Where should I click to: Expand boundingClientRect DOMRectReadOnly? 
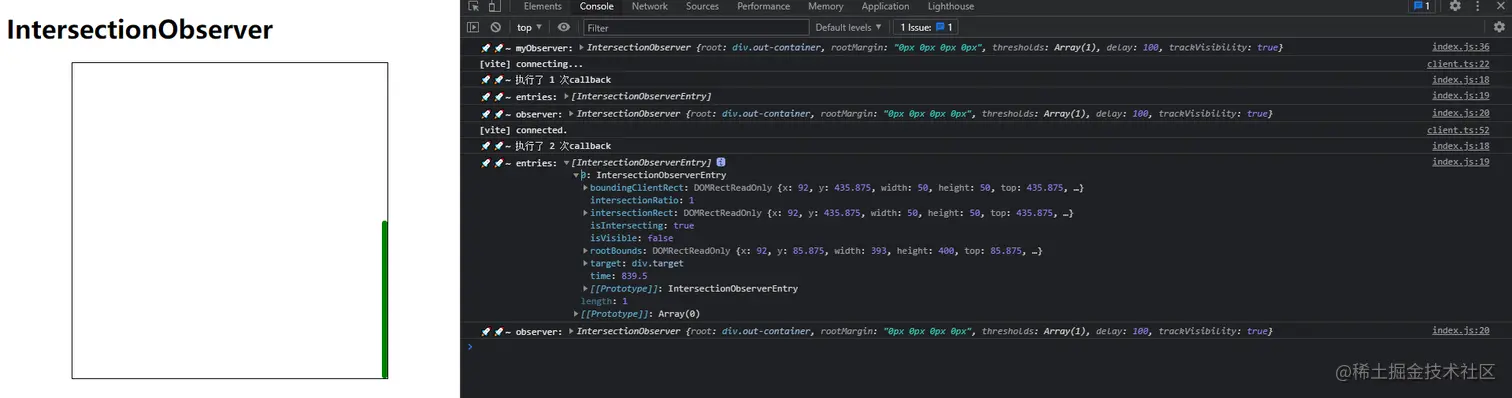pyautogui.click(x=586, y=187)
